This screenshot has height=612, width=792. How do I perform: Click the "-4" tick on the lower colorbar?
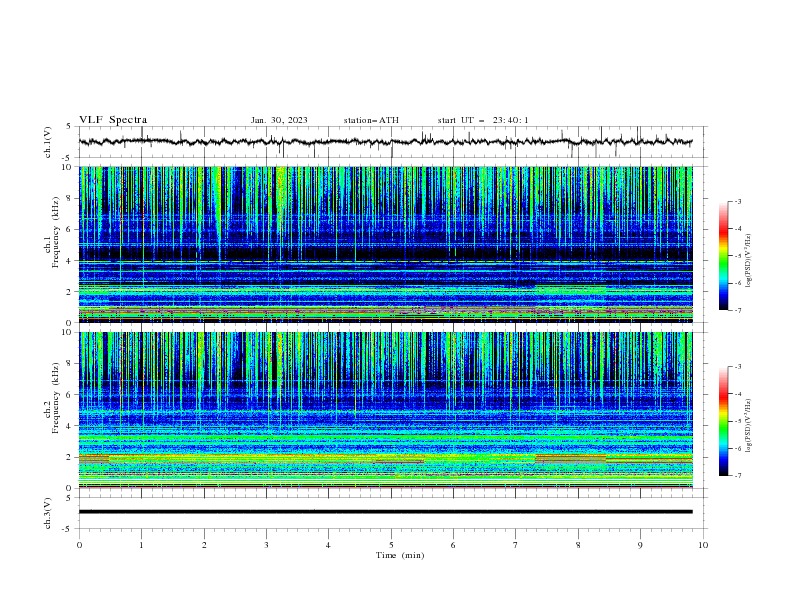click(x=737, y=394)
